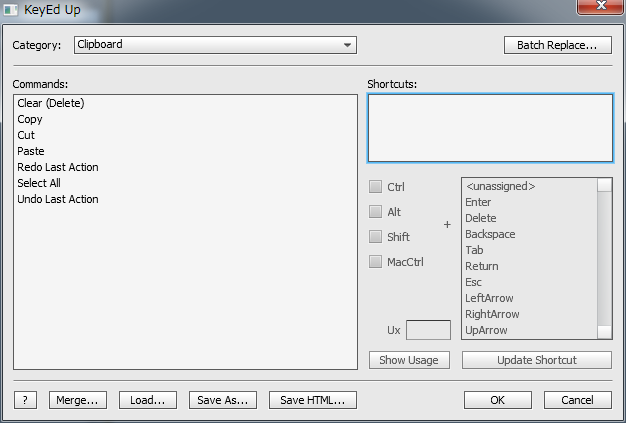The height and width of the screenshot is (423, 626).
Task: Toggle the Alt modifier checkbox
Action: click(x=375, y=212)
